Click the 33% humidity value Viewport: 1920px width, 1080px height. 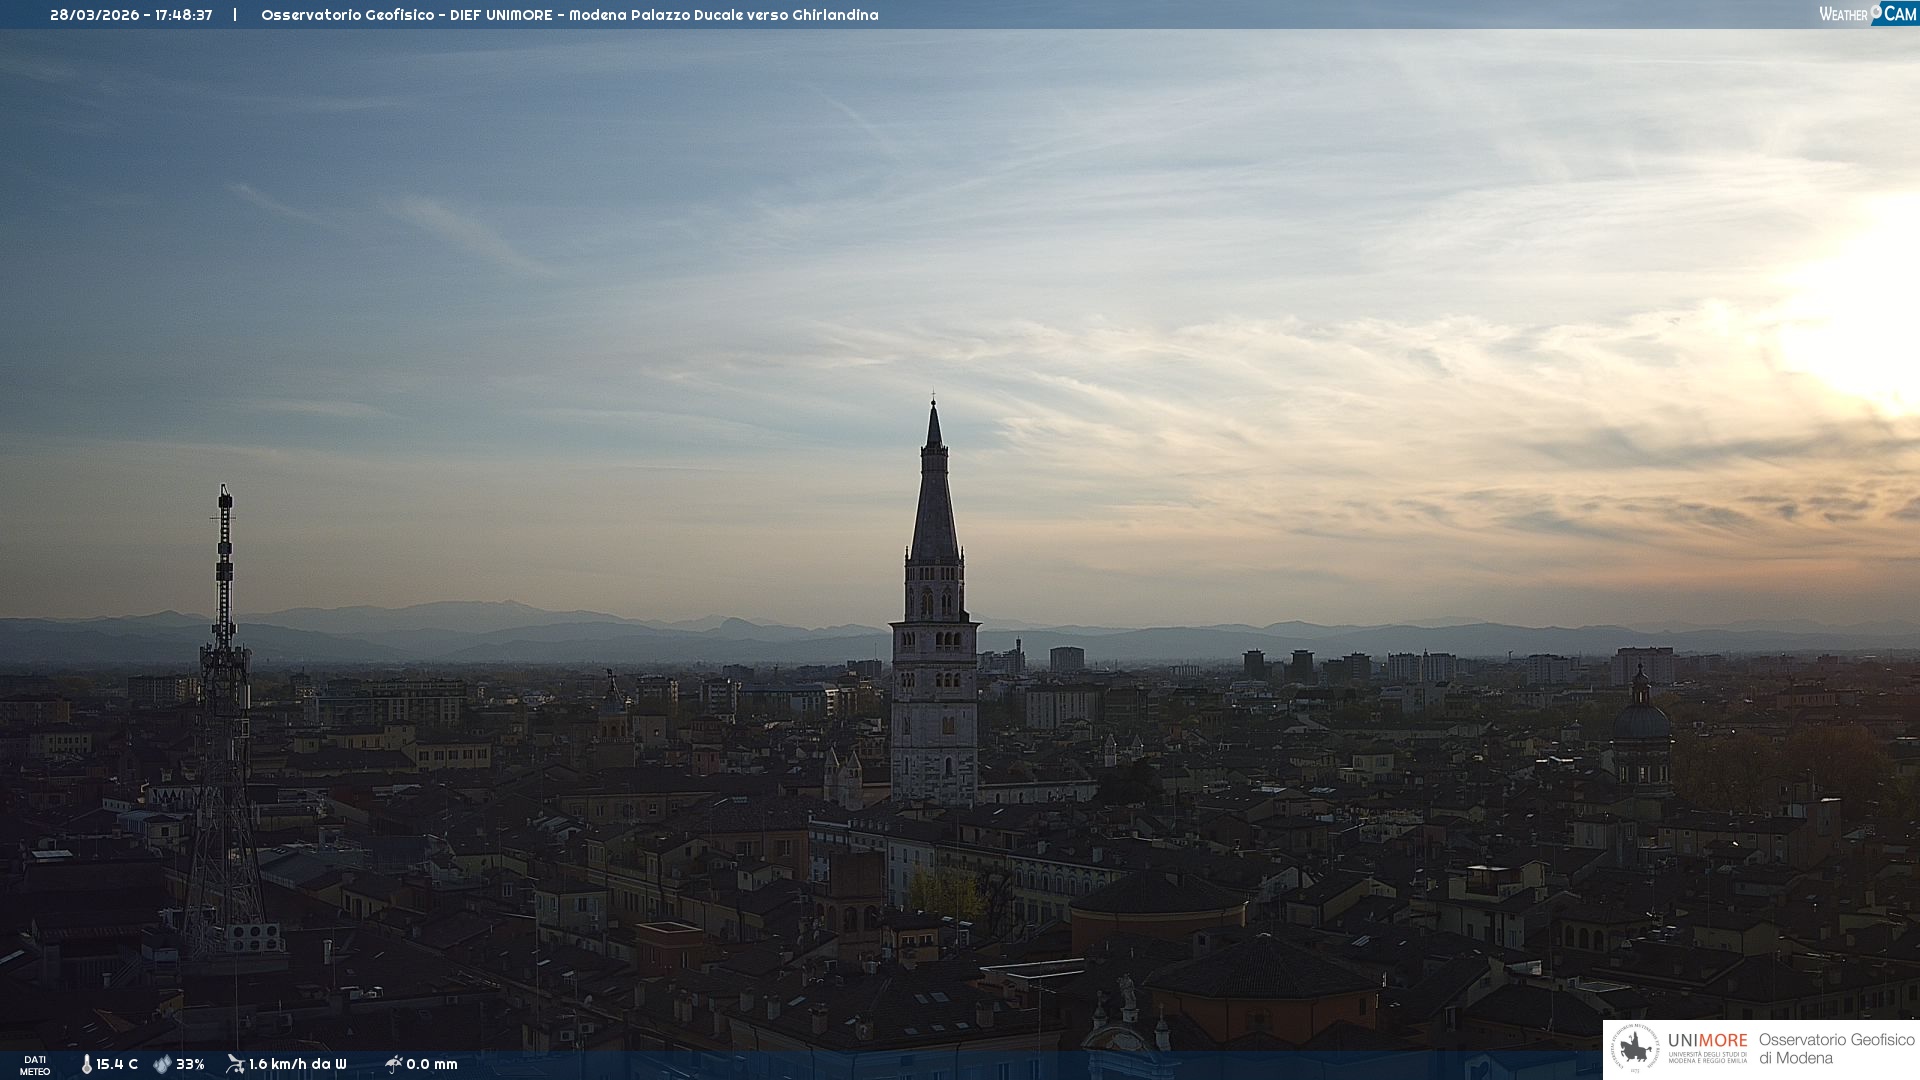tap(190, 1064)
